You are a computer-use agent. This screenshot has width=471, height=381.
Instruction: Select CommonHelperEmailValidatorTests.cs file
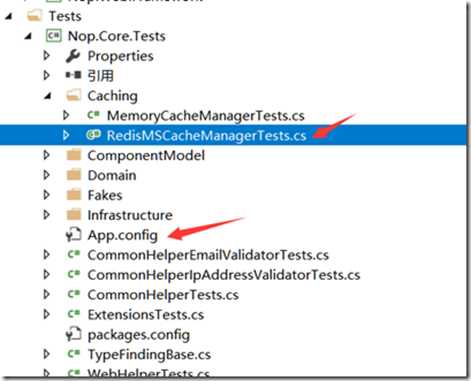[x=208, y=255]
